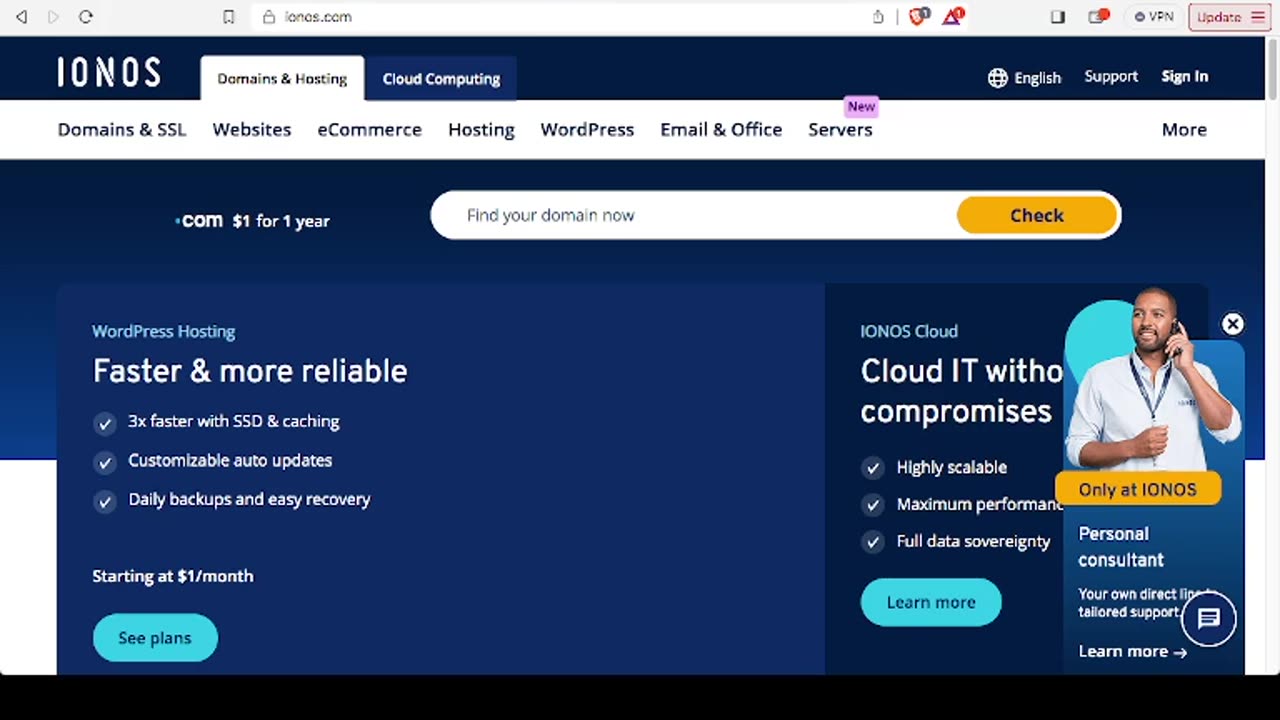Click the browser forward arrow
The width and height of the screenshot is (1280, 720).
[x=53, y=17]
